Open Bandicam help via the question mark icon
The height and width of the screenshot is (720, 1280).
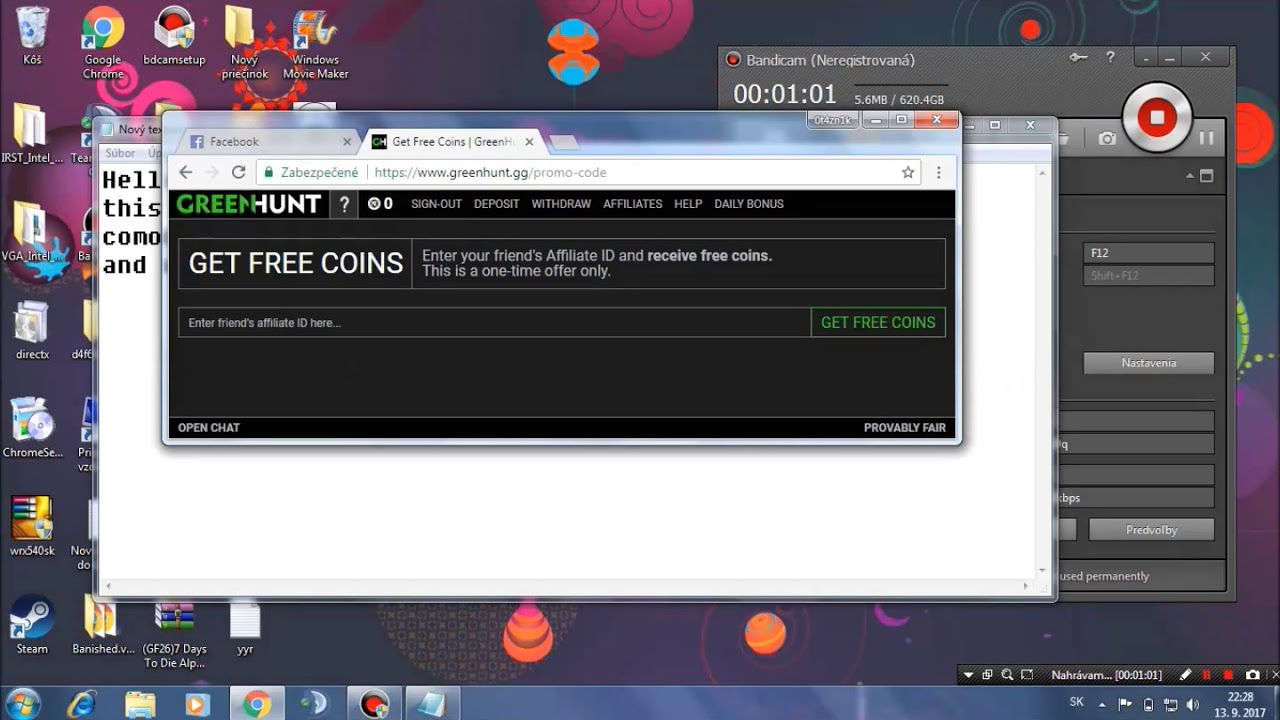(x=1110, y=58)
